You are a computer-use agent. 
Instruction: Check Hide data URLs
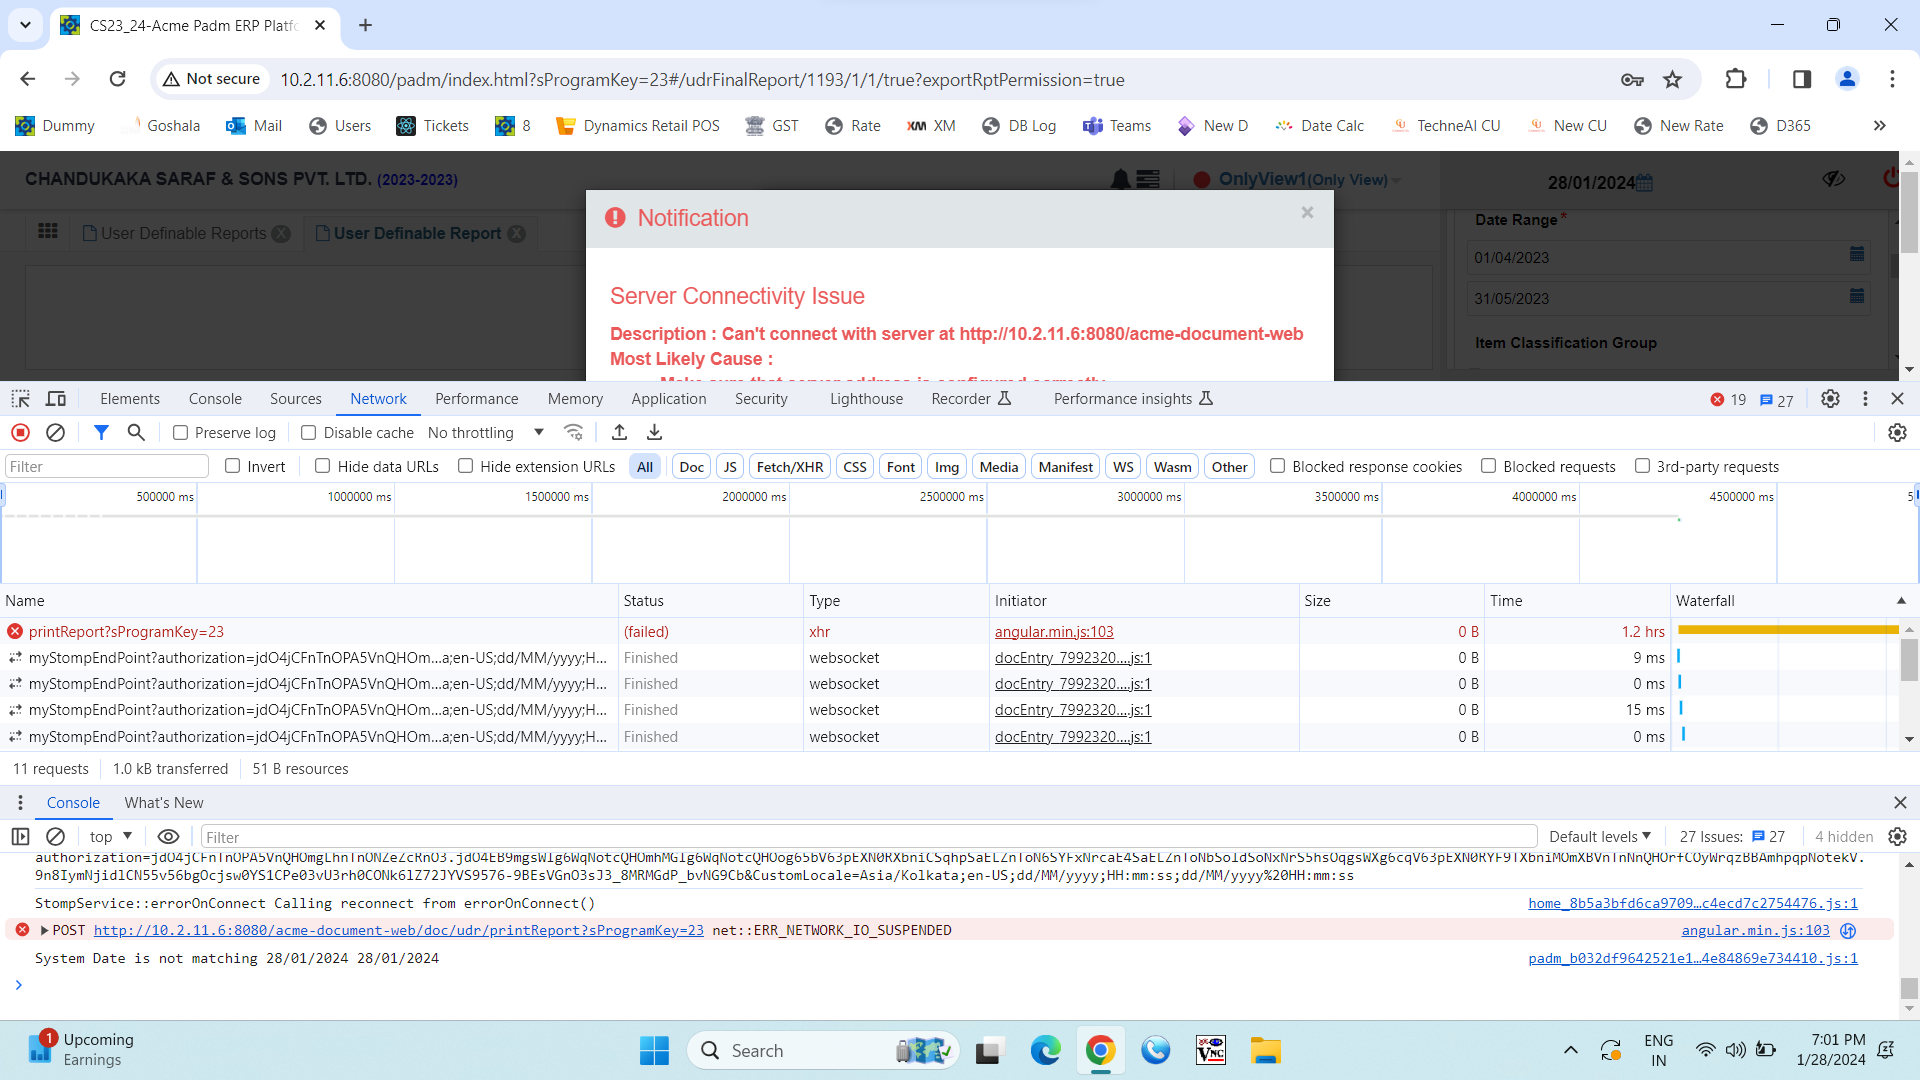(x=323, y=466)
